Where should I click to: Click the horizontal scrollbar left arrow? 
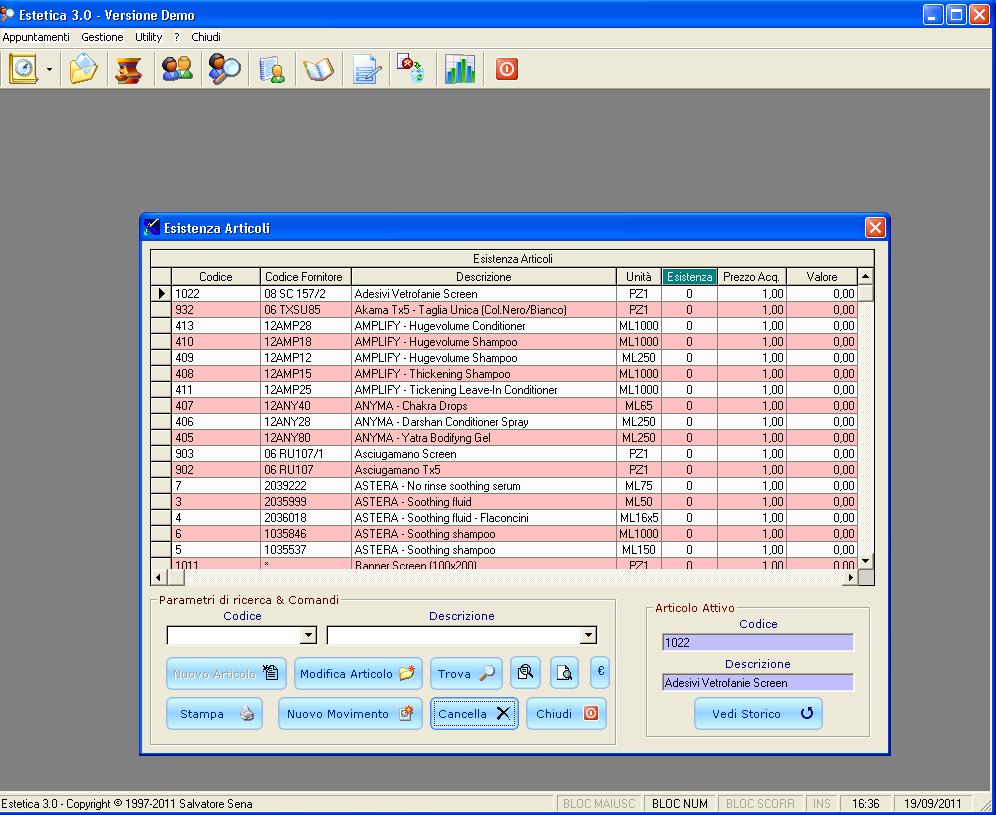[x=159, y=577]
